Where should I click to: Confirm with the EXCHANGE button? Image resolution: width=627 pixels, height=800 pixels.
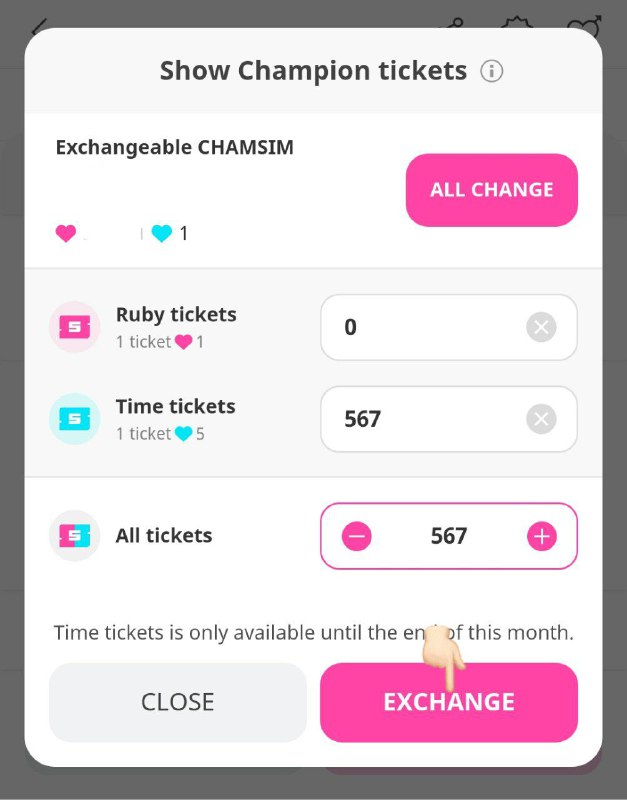[x=449, y=702]
